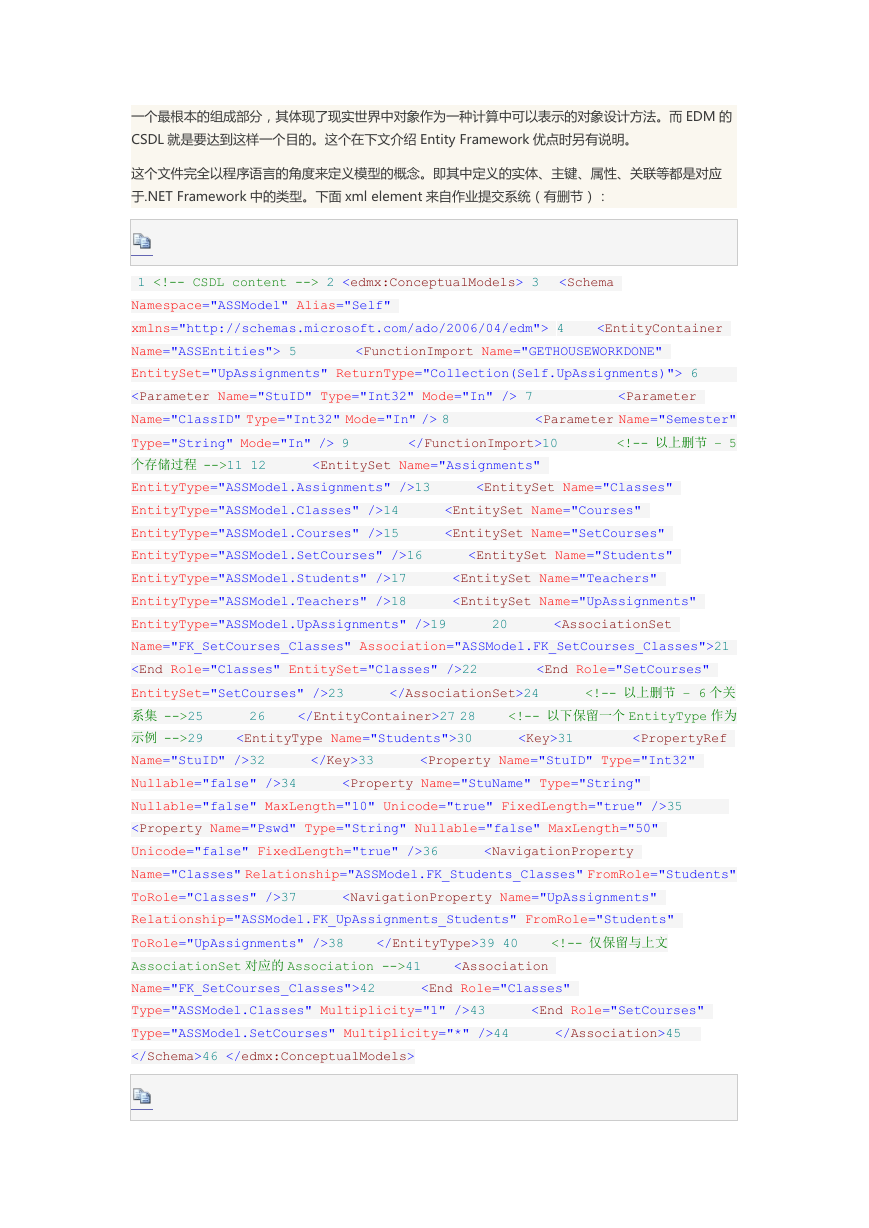Click the '<Association' tag on line 41
Screen dimensions: 869x1228
[502, 967]
